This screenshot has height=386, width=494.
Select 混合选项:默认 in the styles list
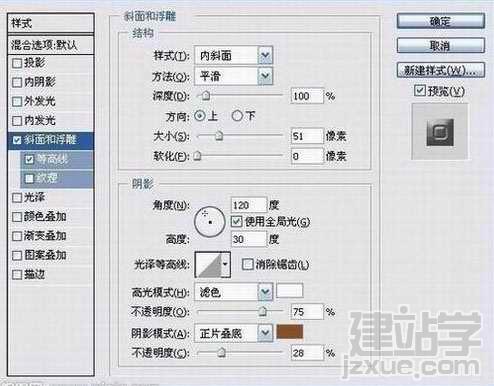coord(51,45)
